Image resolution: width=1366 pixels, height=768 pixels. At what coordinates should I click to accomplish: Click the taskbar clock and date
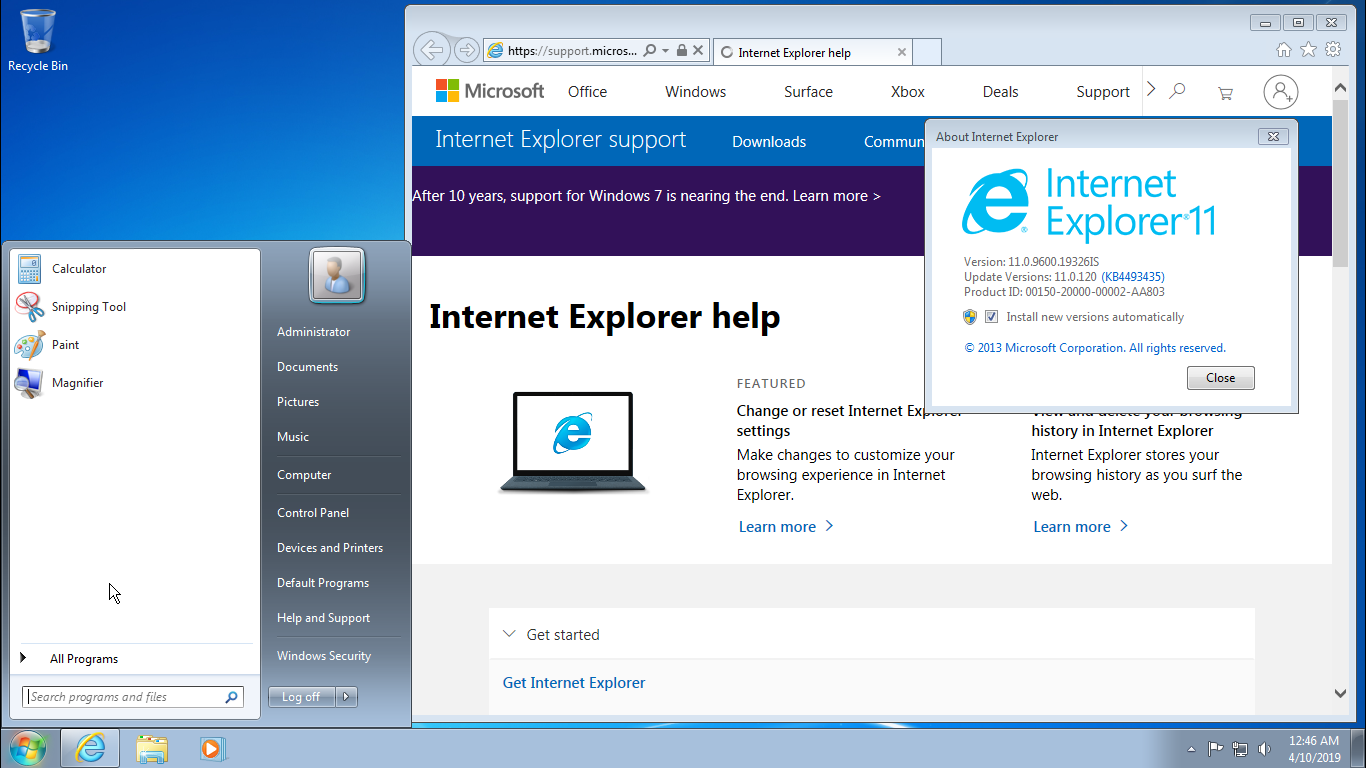[x=1314, y=749]
